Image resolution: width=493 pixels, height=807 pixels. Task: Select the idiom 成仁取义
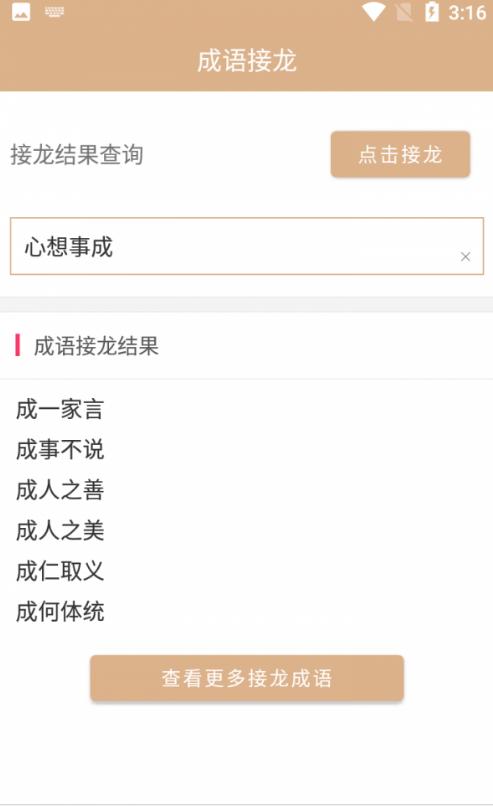pos(60,571)
